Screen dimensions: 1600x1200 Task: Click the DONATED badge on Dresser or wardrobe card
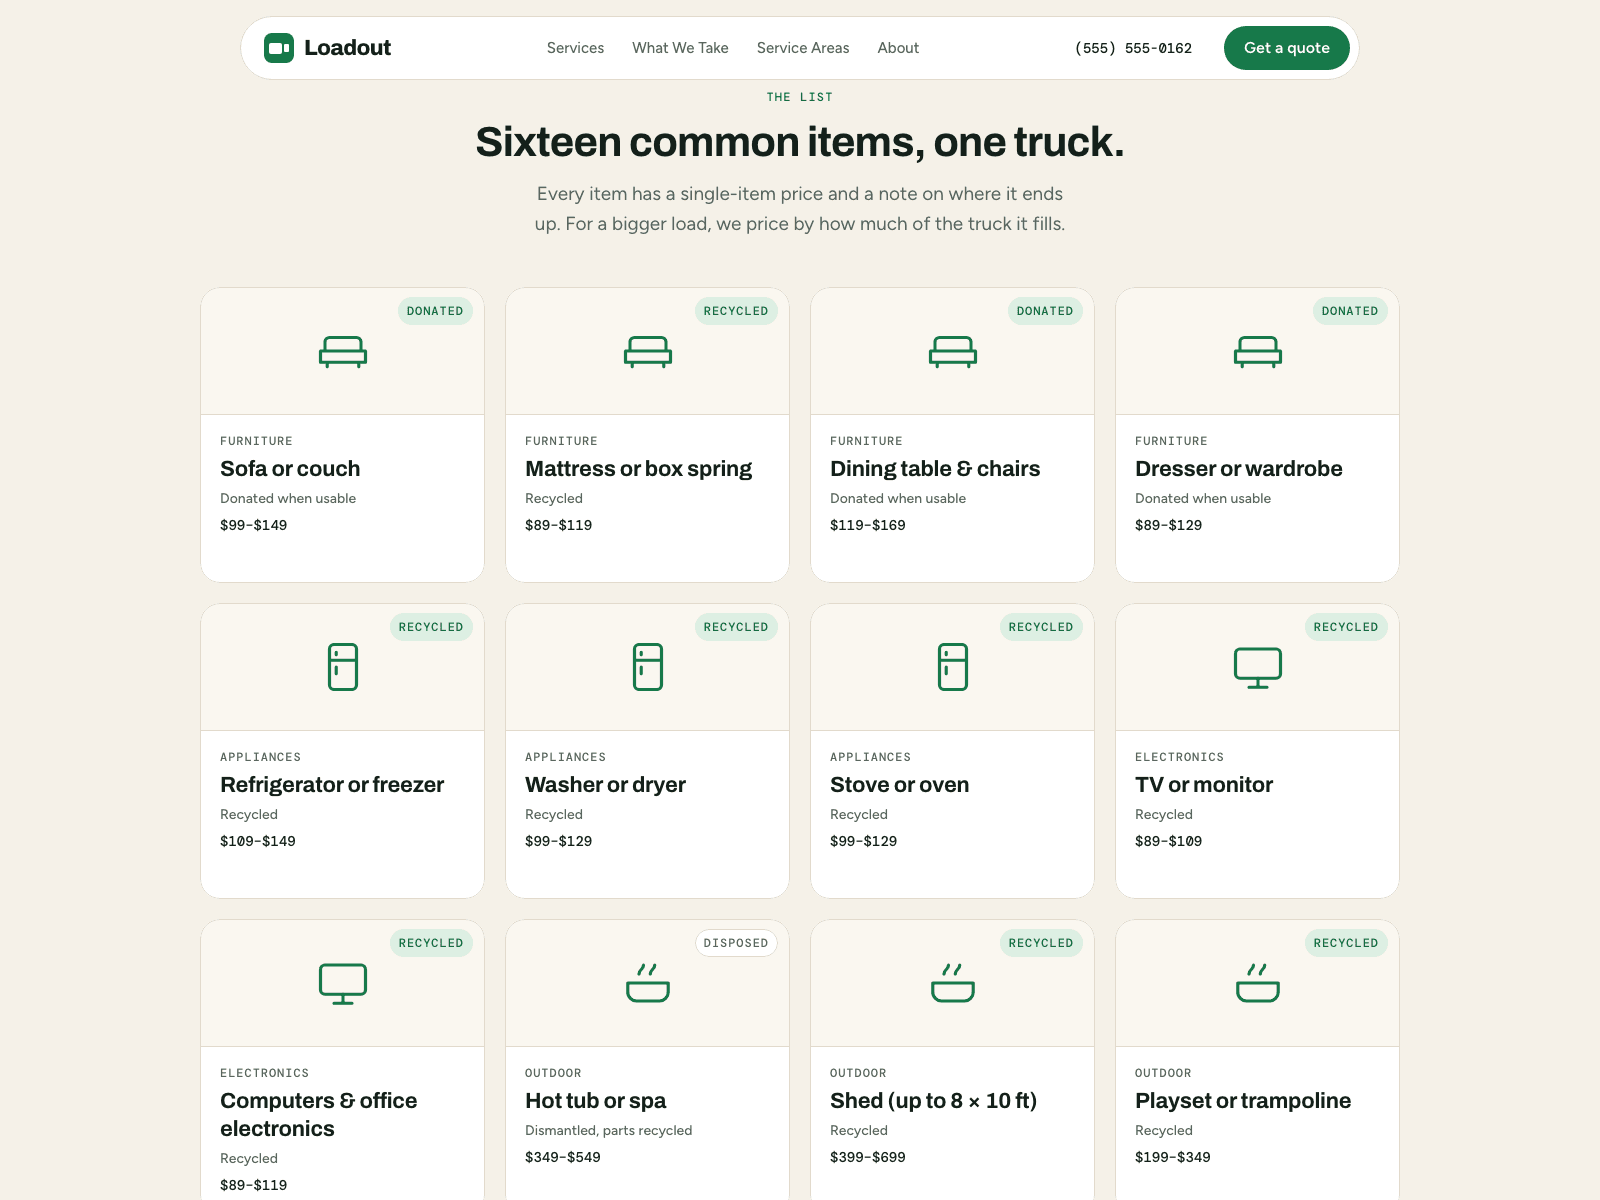(1350, 311)
